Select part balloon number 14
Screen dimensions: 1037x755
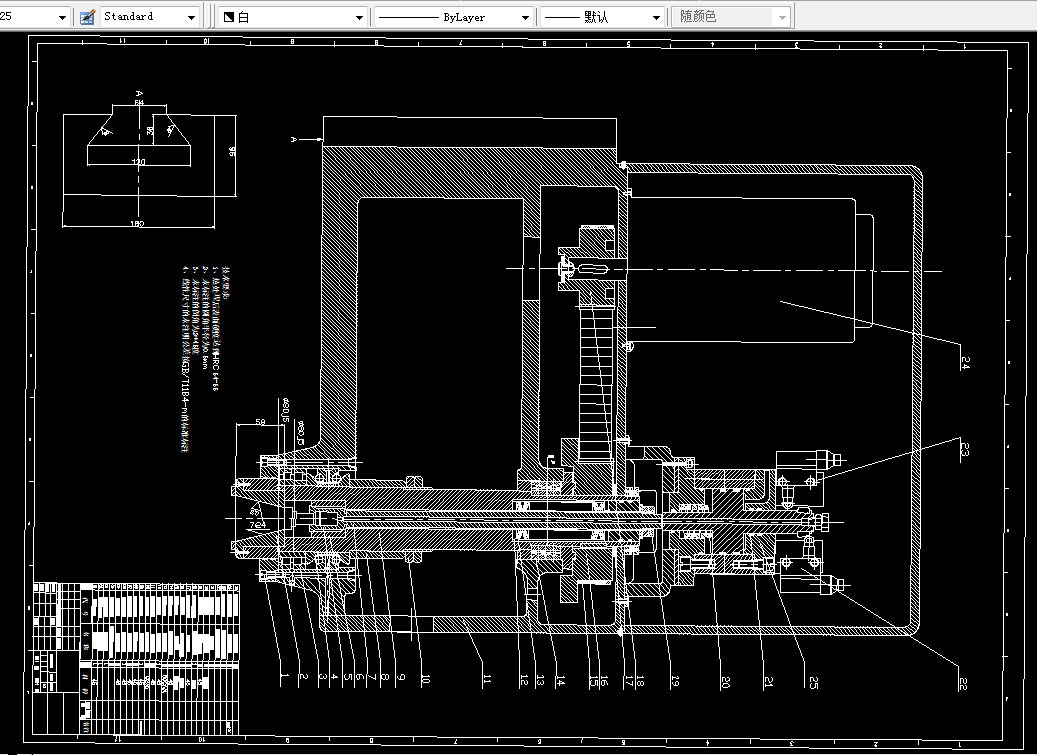(560, 680)
